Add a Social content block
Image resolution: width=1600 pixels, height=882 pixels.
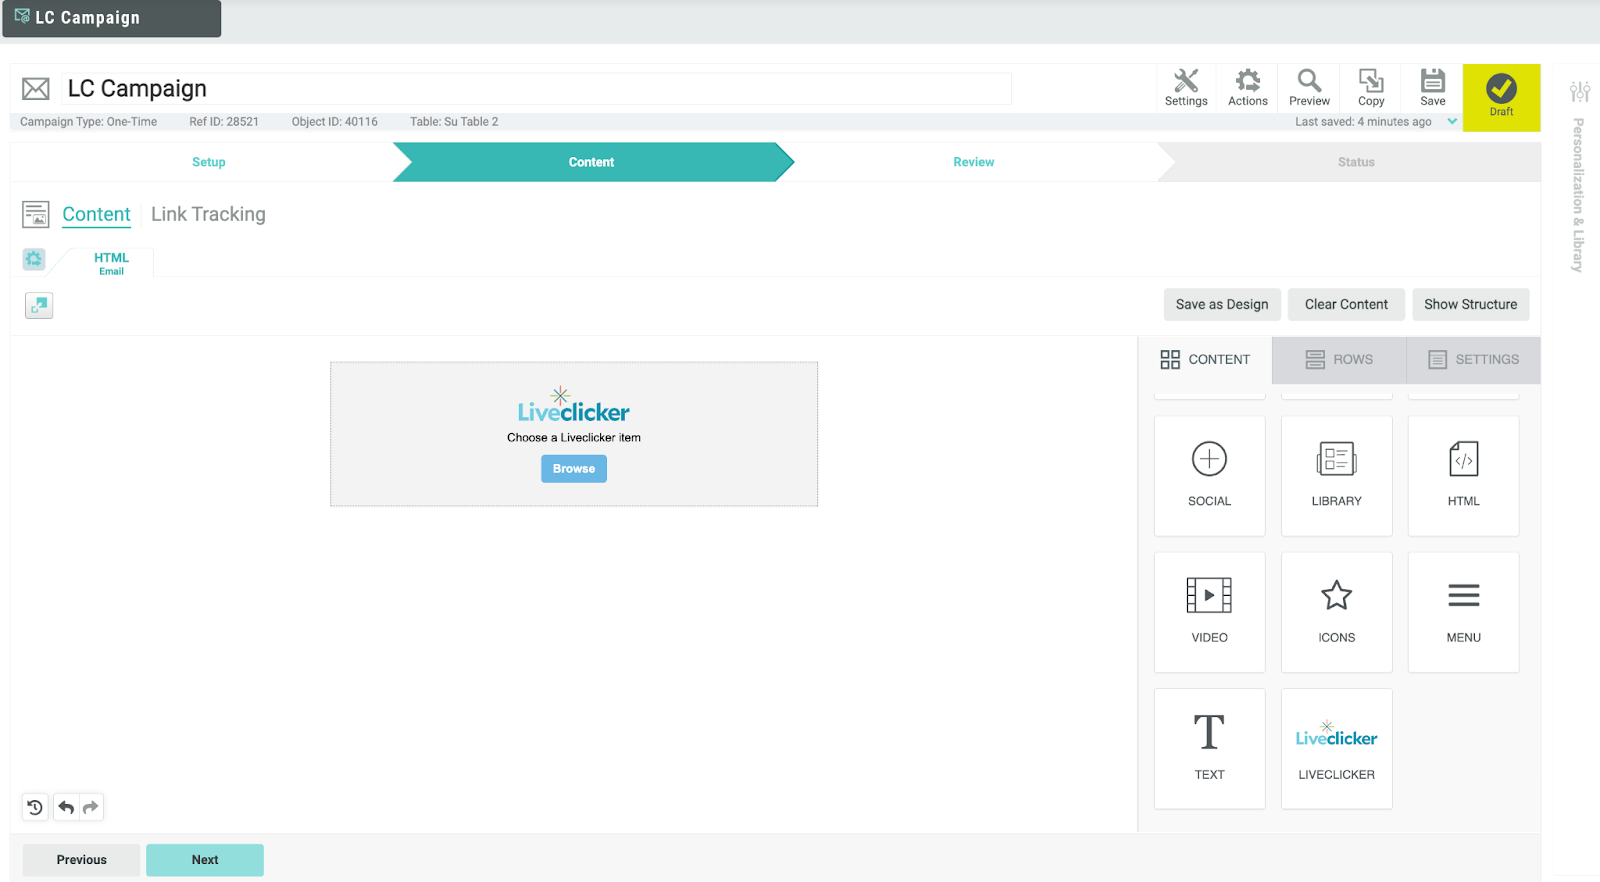pyautogui.click(x=1209, y=475)
